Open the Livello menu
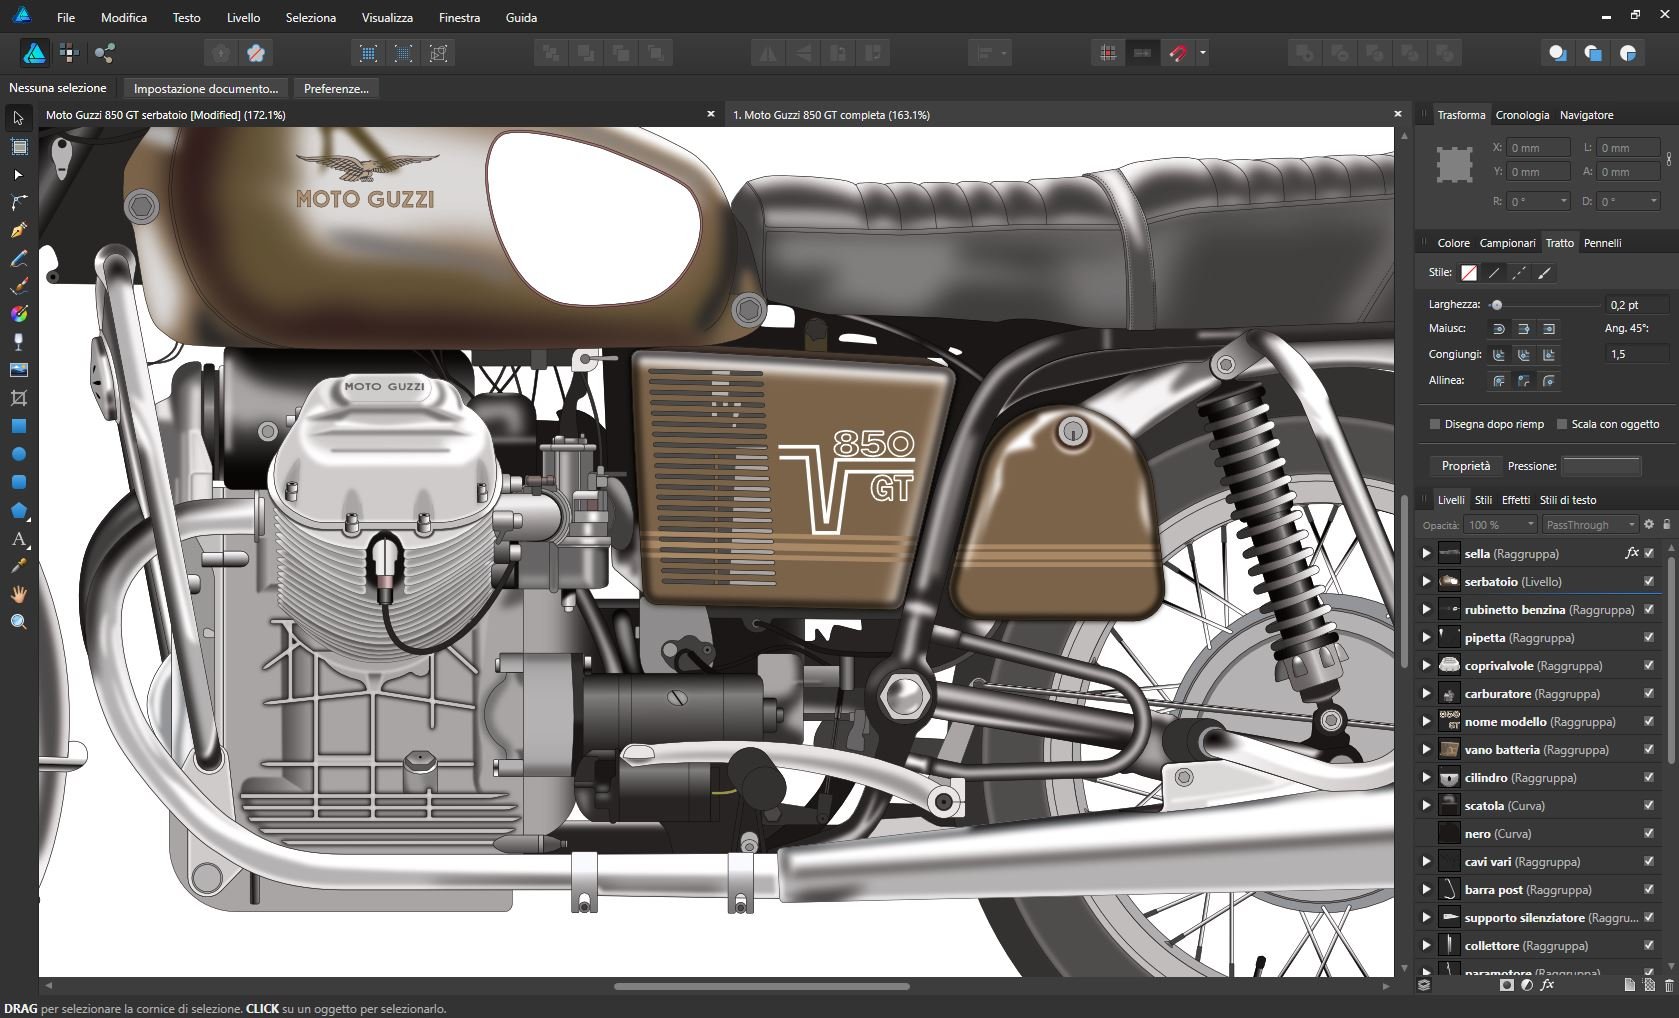Image resolution: width=1679 pixels, height=1018 pixels. coord(243,17)
